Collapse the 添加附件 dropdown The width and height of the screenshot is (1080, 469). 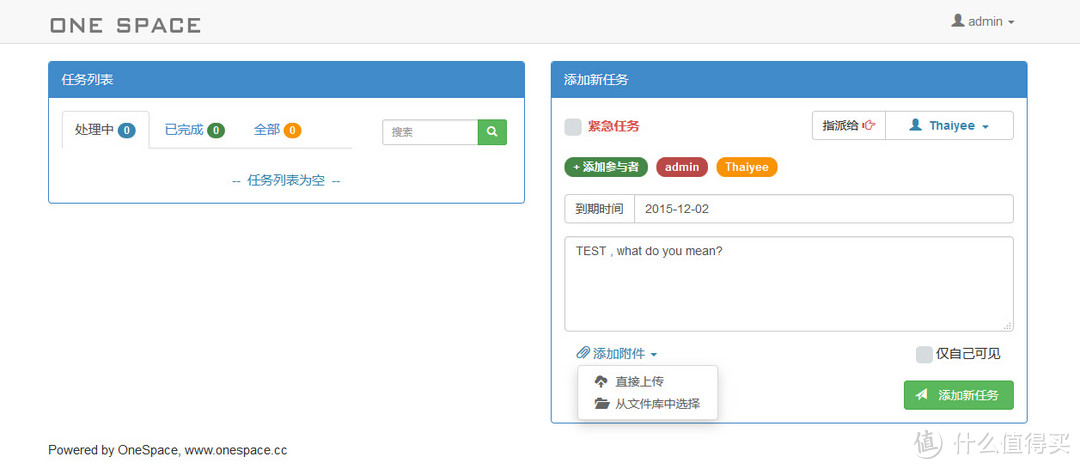pos(617,353)
